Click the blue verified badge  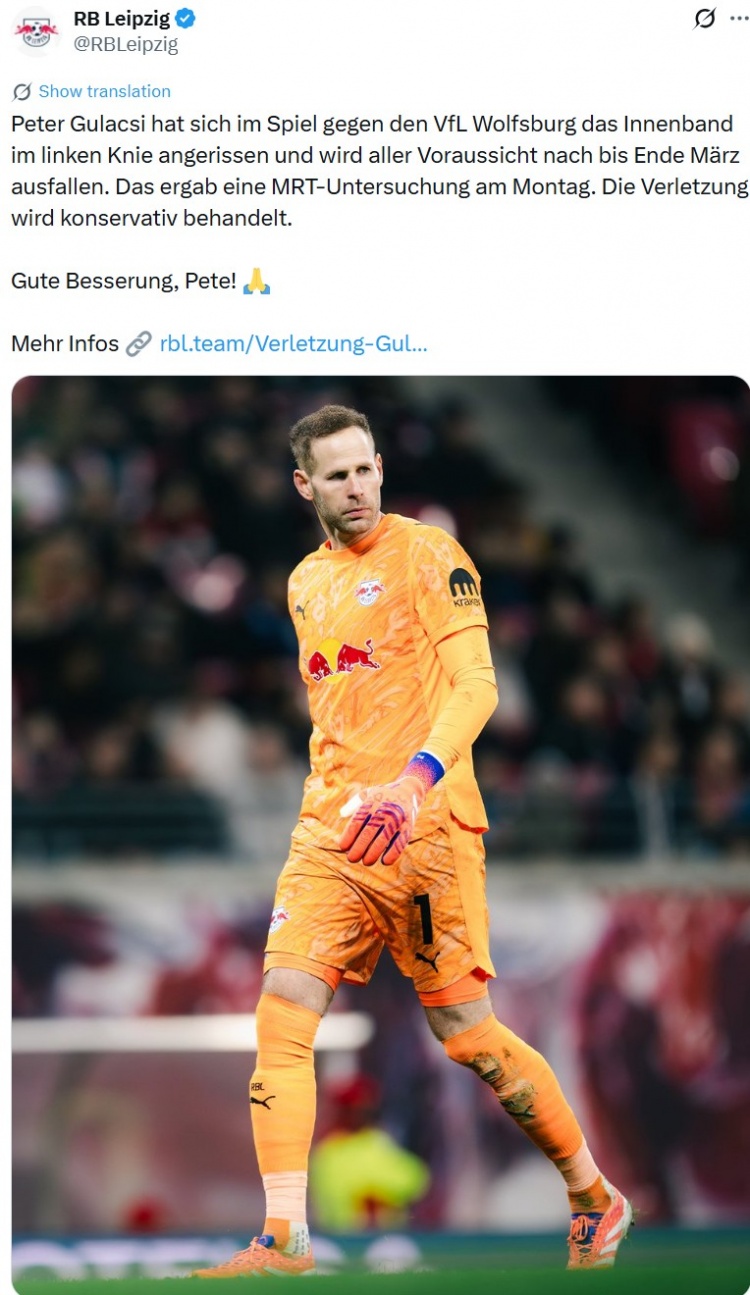coord(185,19)
